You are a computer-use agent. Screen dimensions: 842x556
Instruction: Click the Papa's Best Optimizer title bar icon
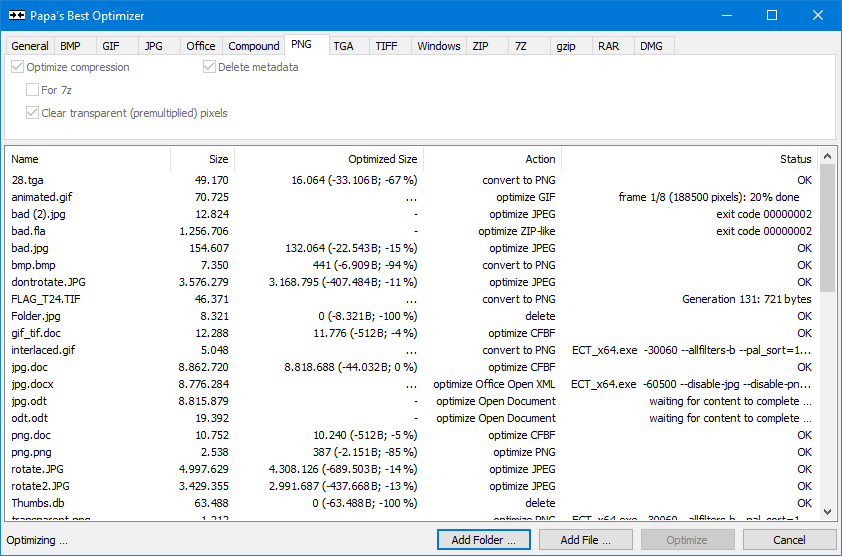(17, 16)
